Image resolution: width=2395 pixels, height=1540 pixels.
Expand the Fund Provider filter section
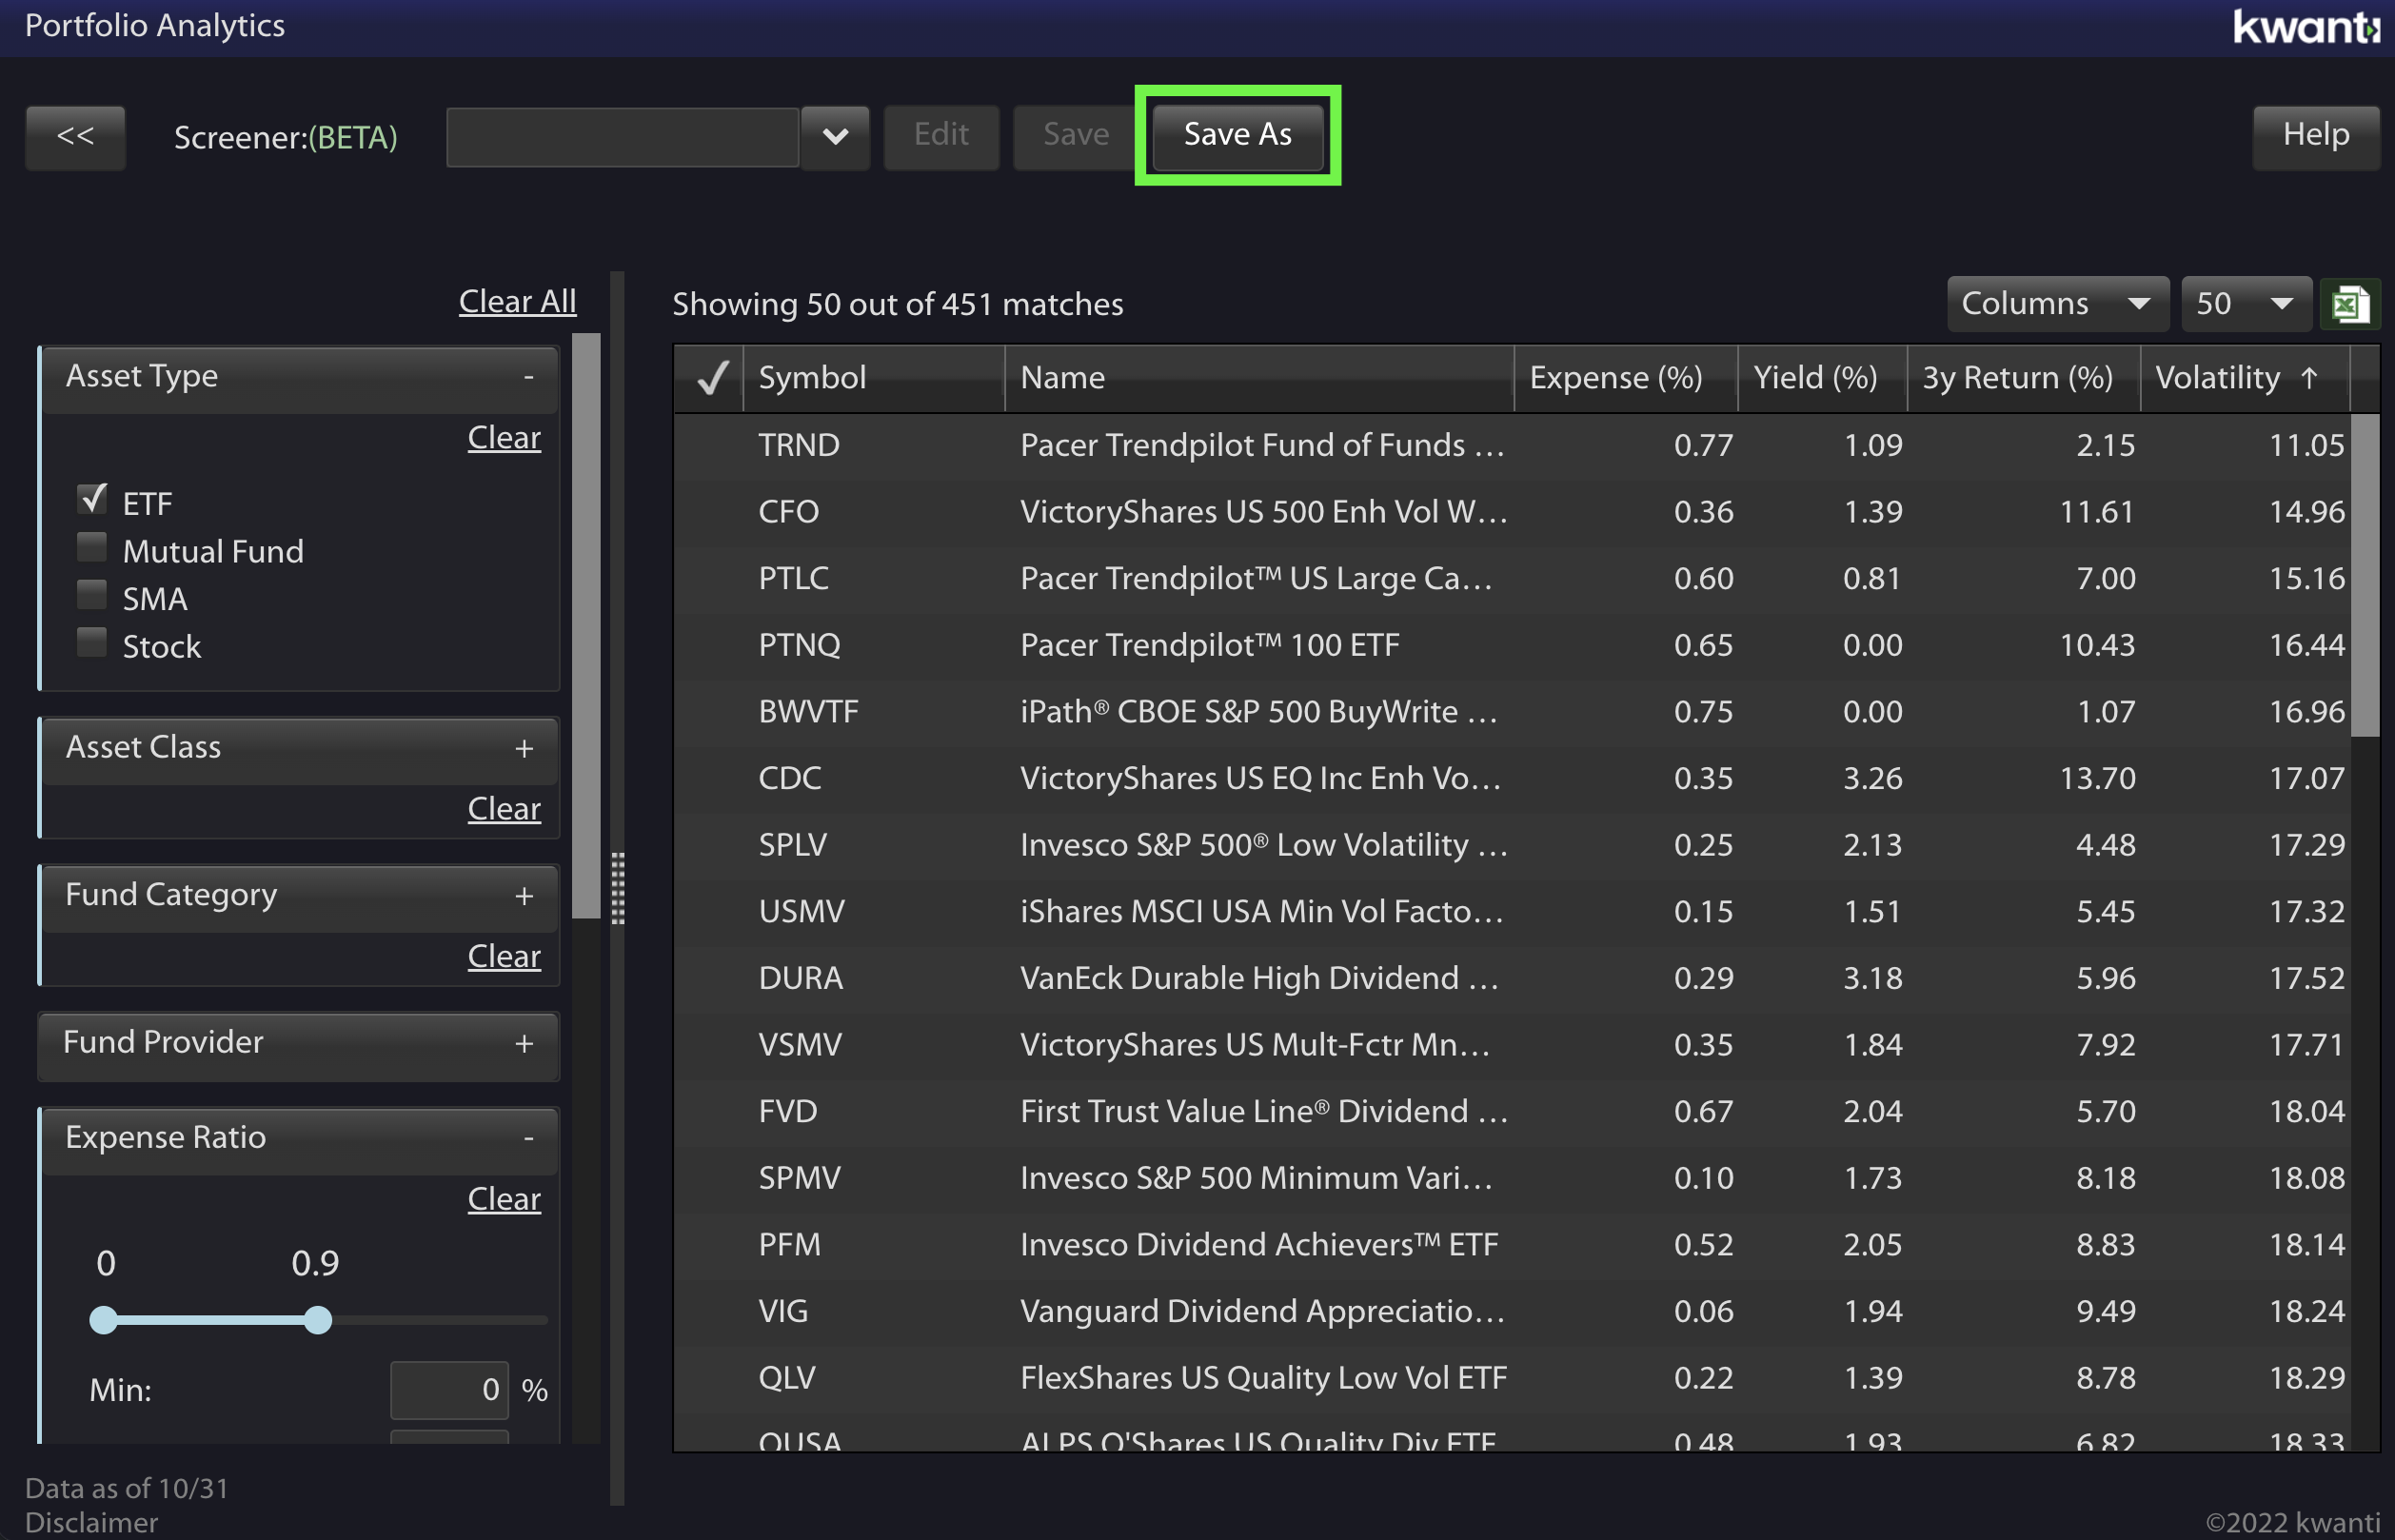[524, 1044]
